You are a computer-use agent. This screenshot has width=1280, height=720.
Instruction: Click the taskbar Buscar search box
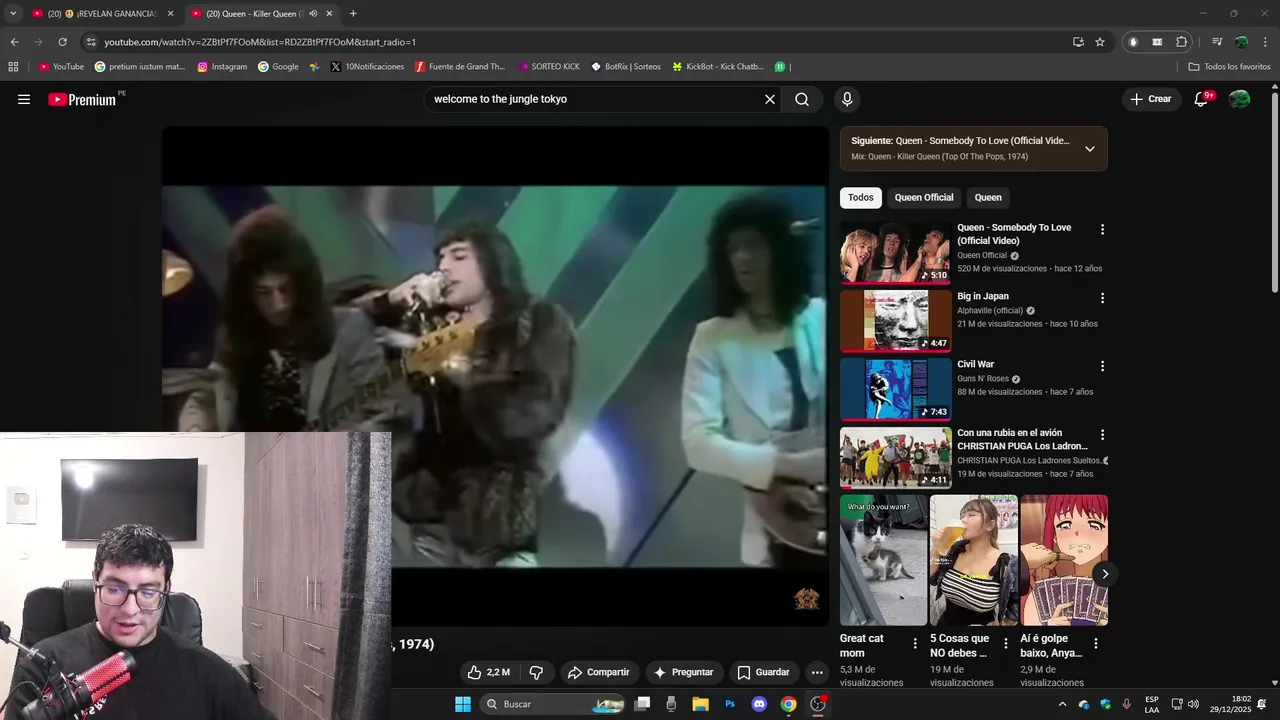tap(552, 704)
